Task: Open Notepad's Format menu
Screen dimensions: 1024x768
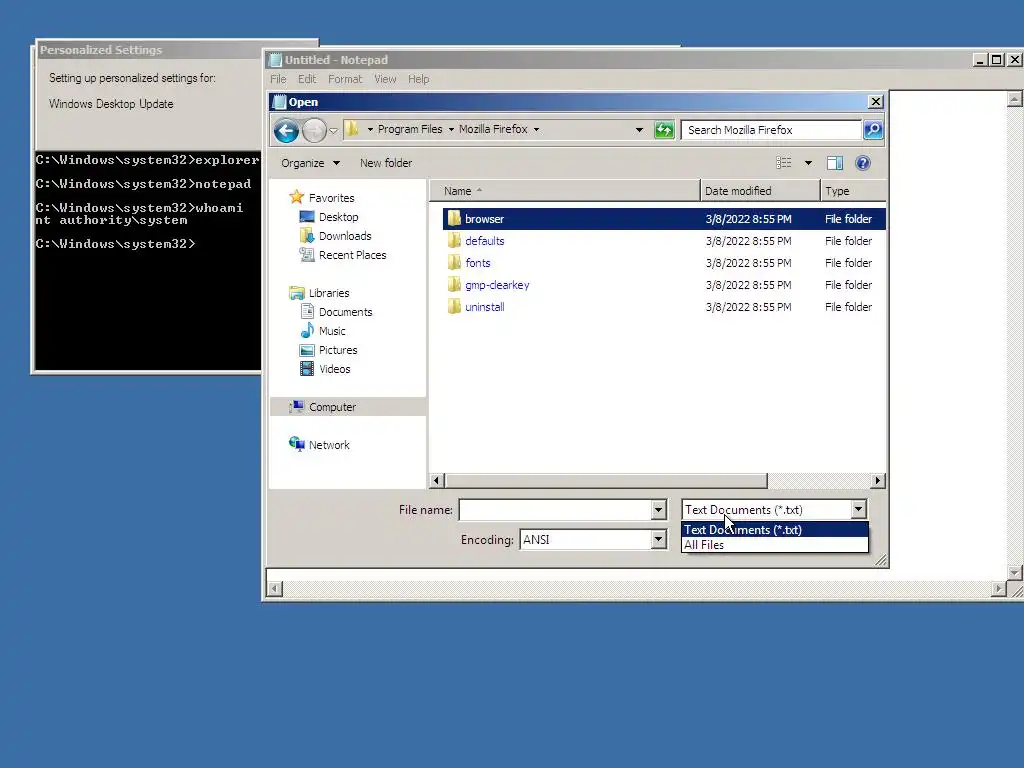Action: [345, 79]
